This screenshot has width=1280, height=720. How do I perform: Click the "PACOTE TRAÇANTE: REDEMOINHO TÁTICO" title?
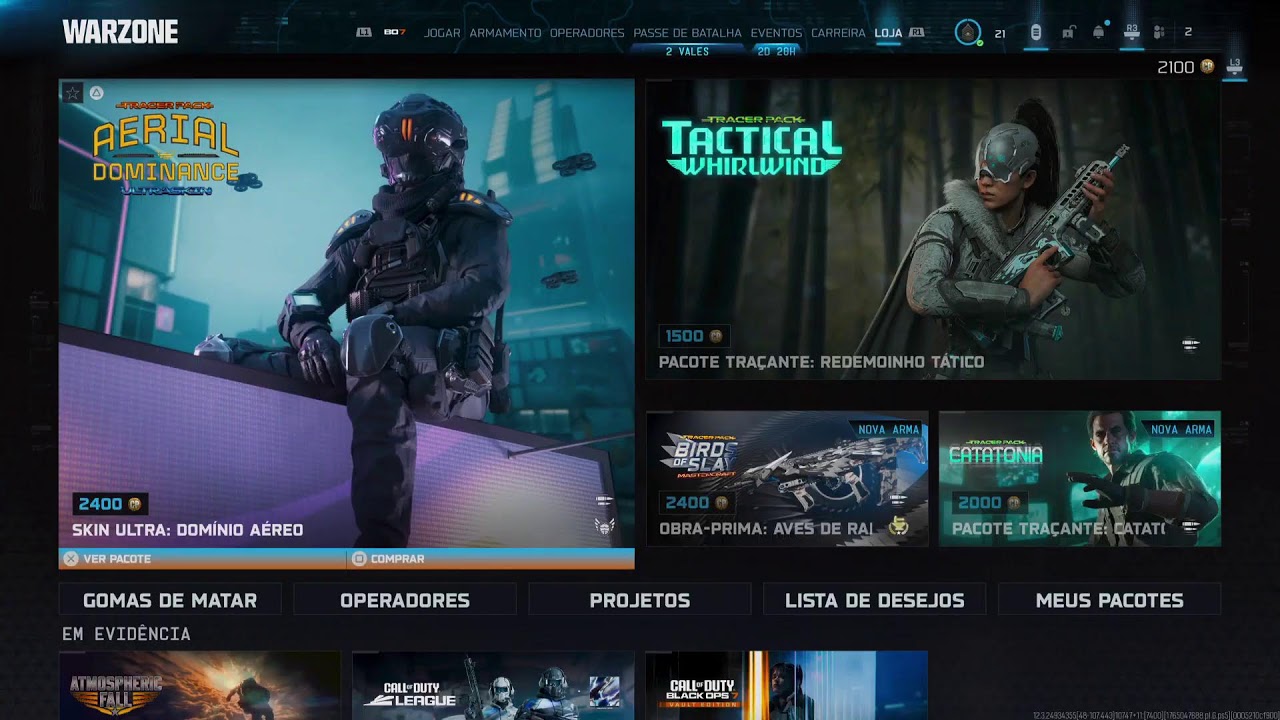point(821,362)
